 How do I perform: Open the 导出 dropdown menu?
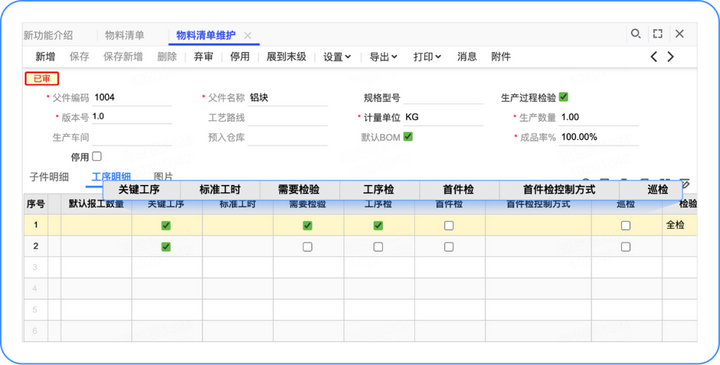pyautogui.click(x=383, y=57)
